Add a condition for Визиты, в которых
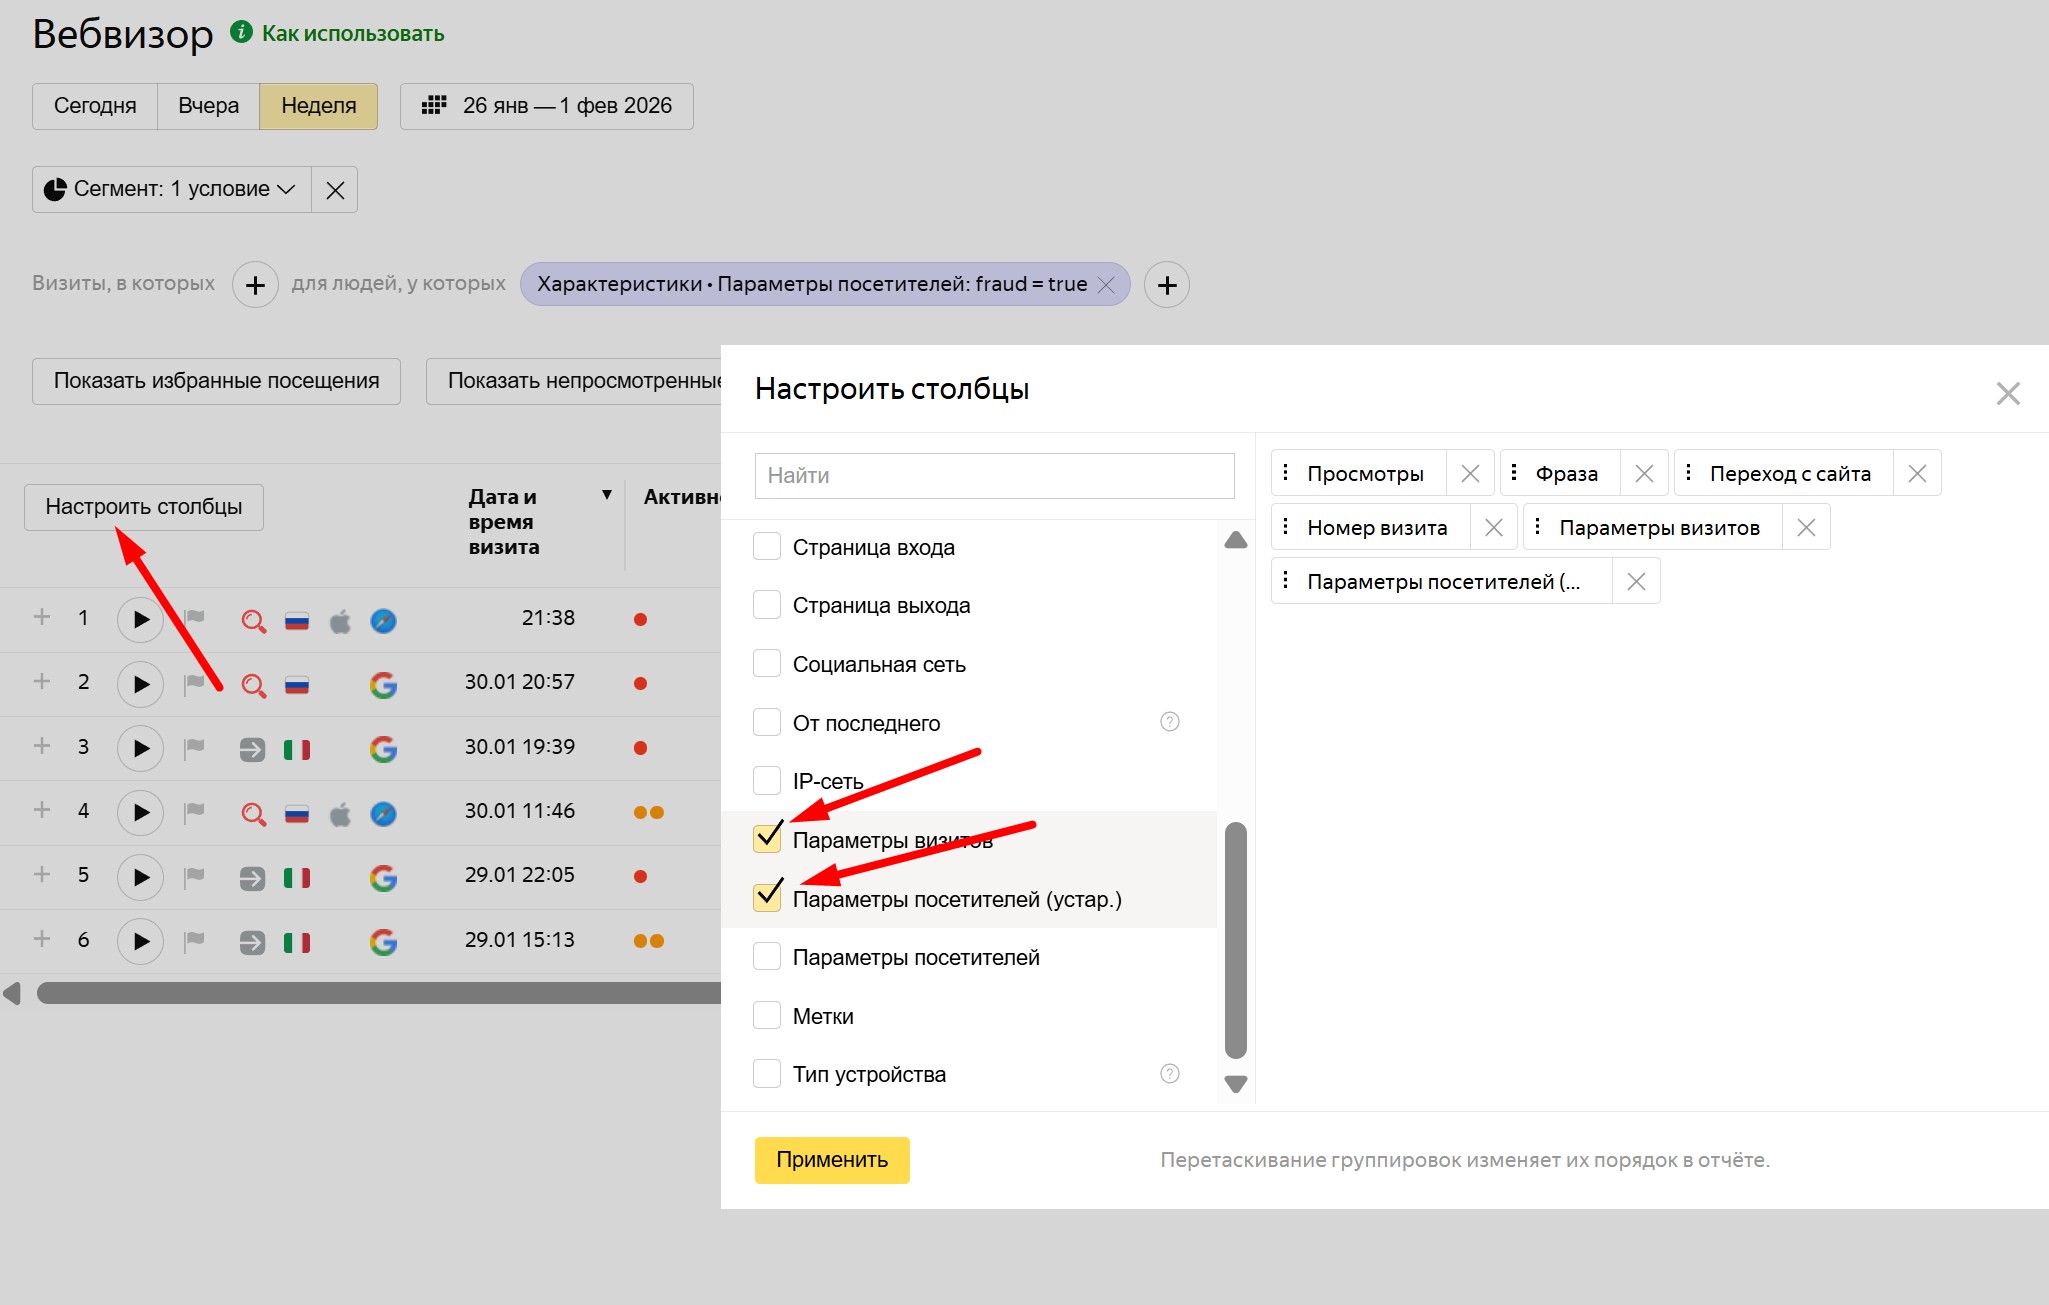This screenshot has height=1305, width=2049. coord(255,285)
